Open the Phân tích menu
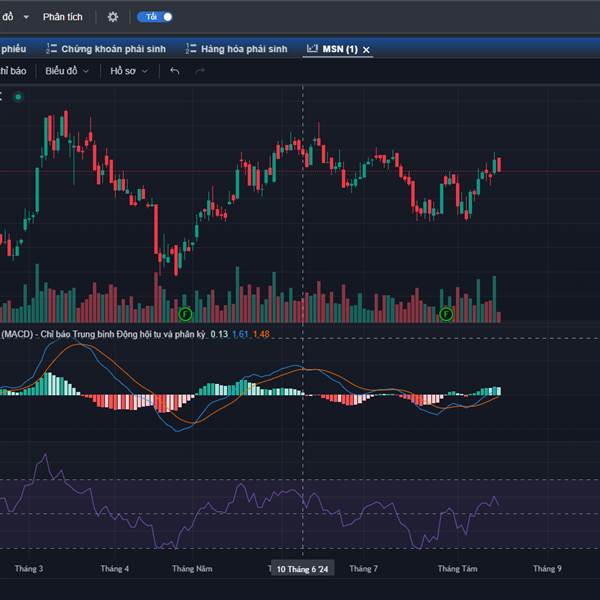This screenshot has width=600, height=600. click(x=63, y=17)
